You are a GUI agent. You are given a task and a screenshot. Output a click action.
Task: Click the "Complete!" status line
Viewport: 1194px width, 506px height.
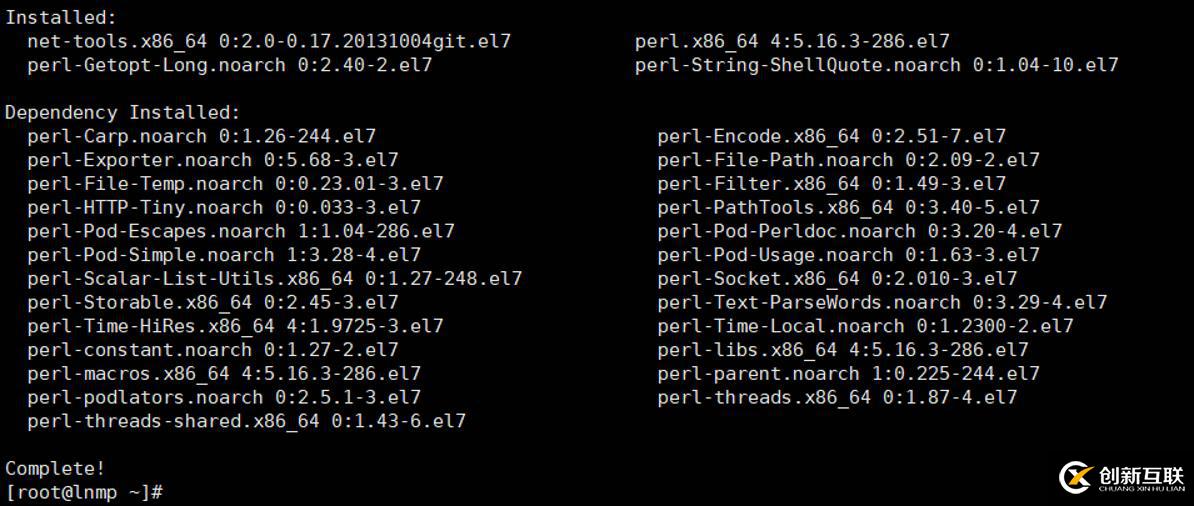pos(55,468)
